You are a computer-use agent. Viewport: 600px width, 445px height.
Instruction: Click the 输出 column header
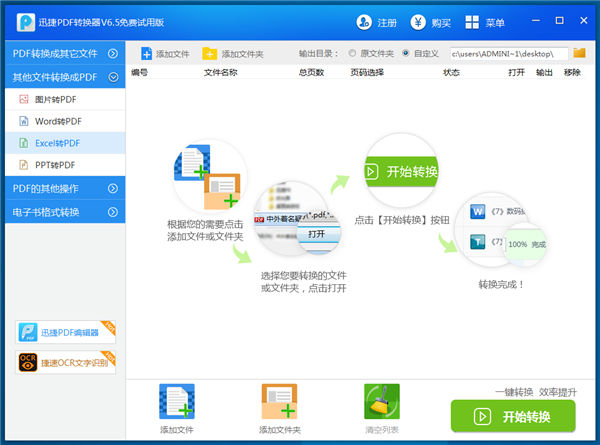544,72
